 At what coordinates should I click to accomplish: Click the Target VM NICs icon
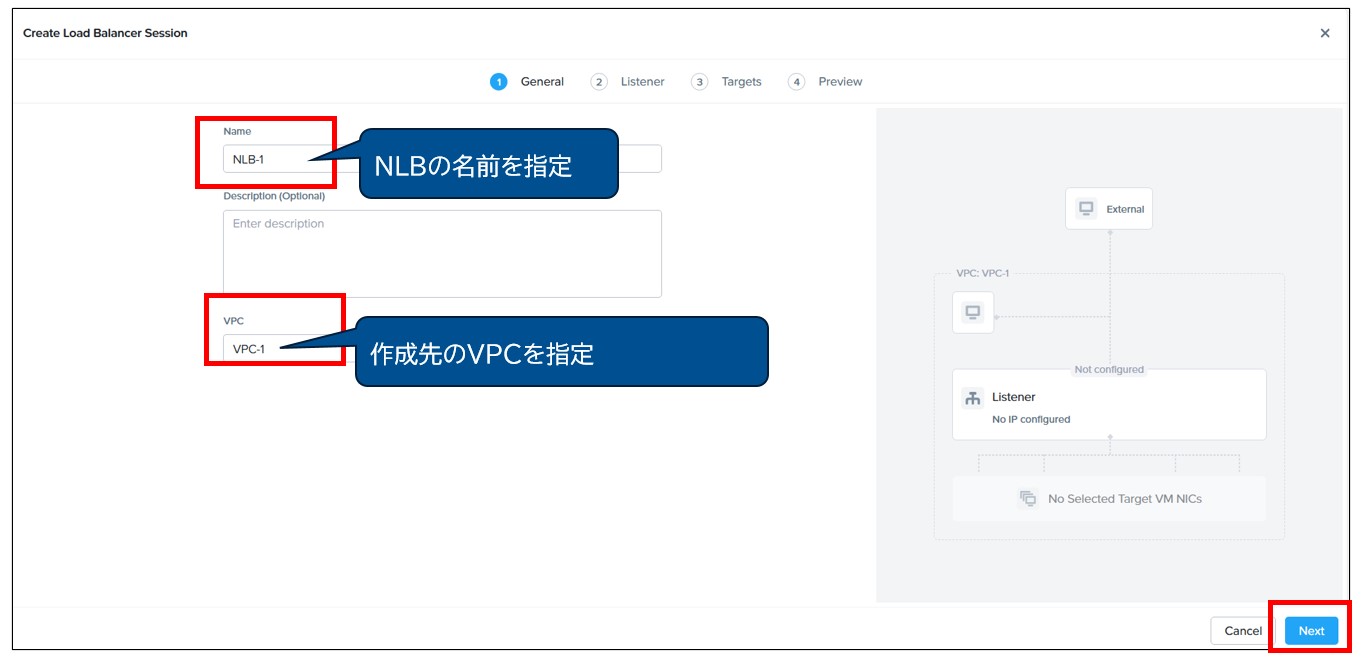click(1027, 498)
